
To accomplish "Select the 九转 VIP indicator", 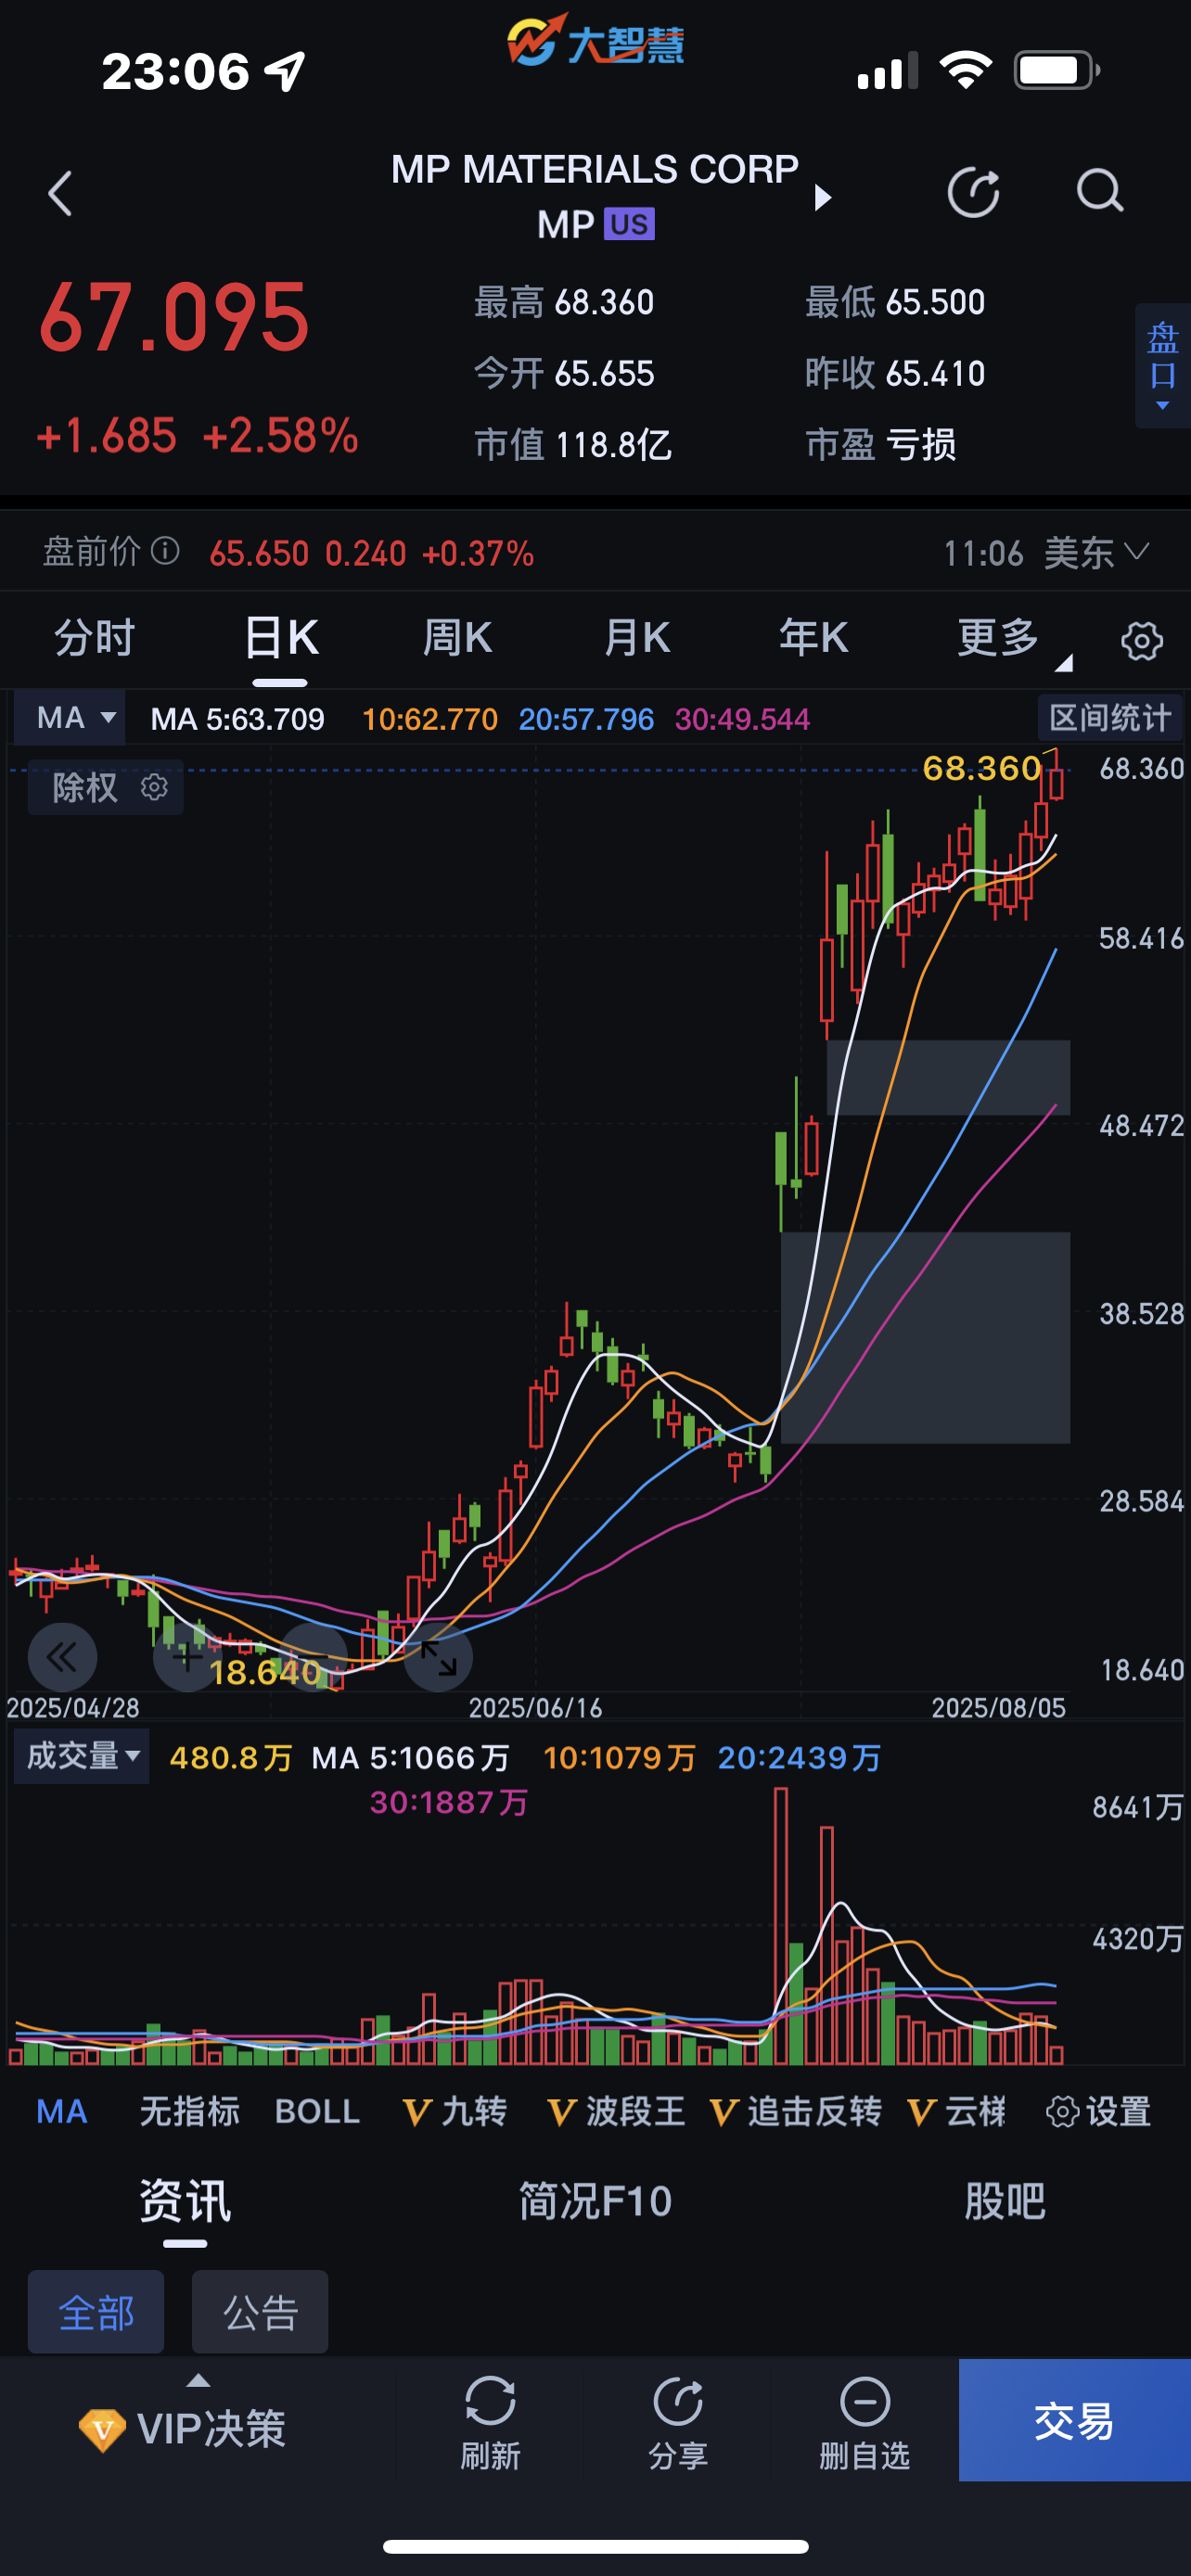I will pos(455,2112).
